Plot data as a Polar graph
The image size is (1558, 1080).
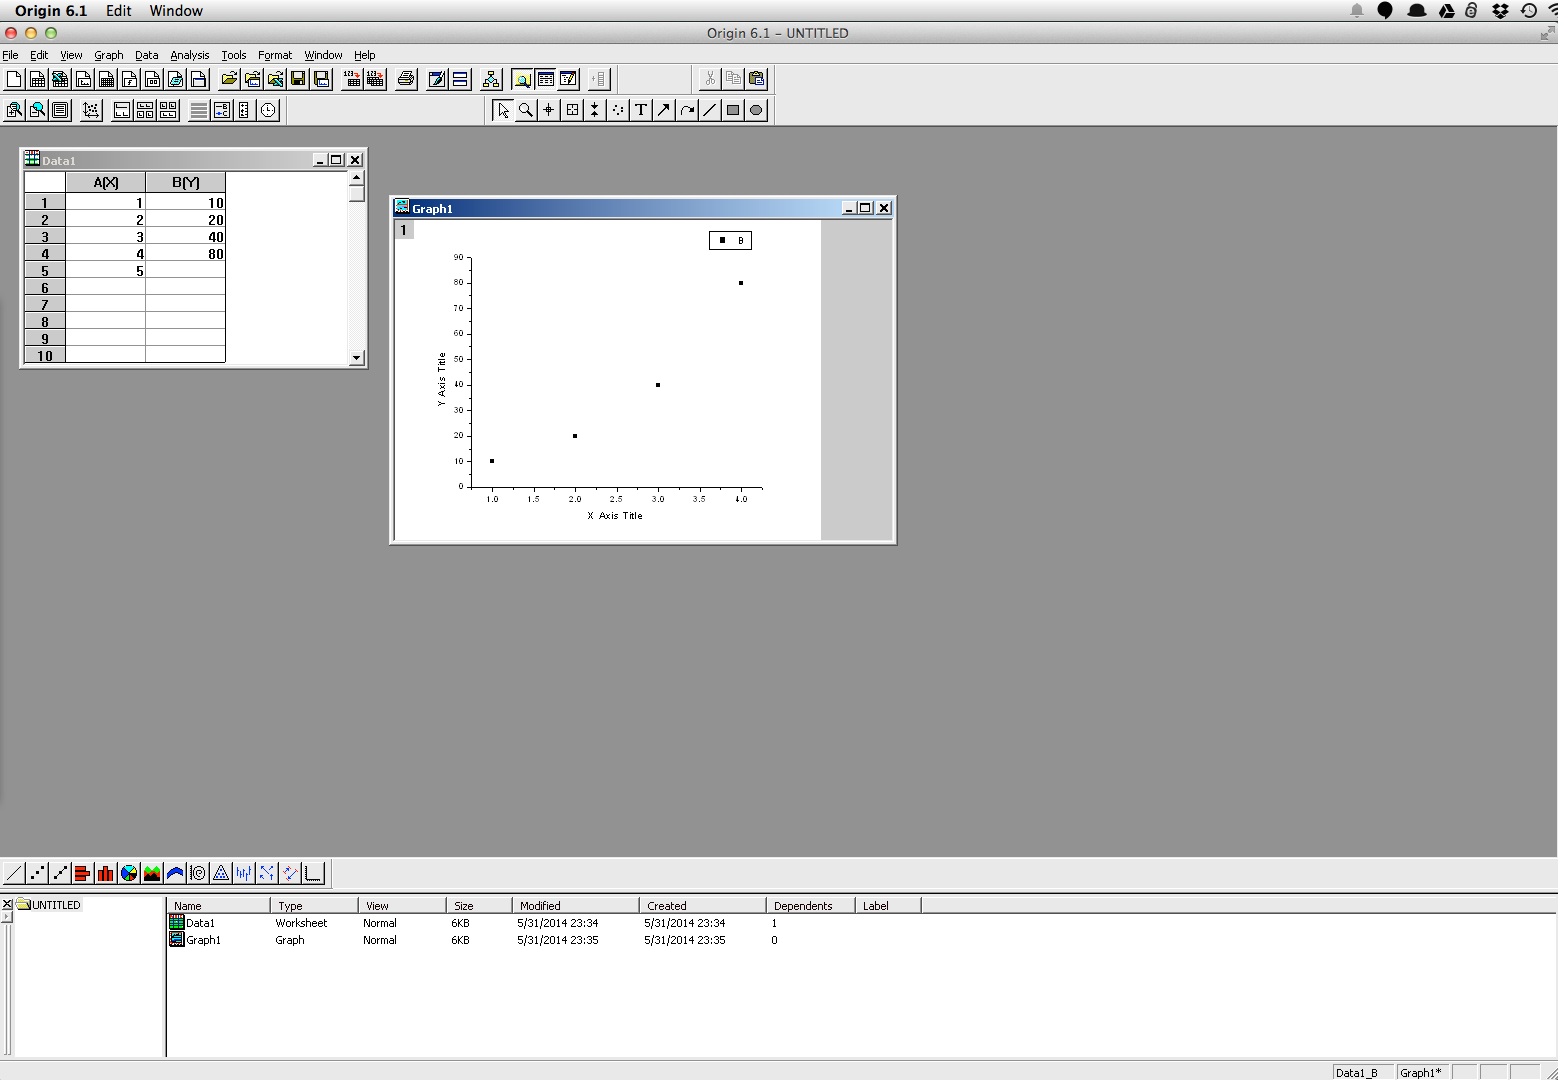[198, 873]
